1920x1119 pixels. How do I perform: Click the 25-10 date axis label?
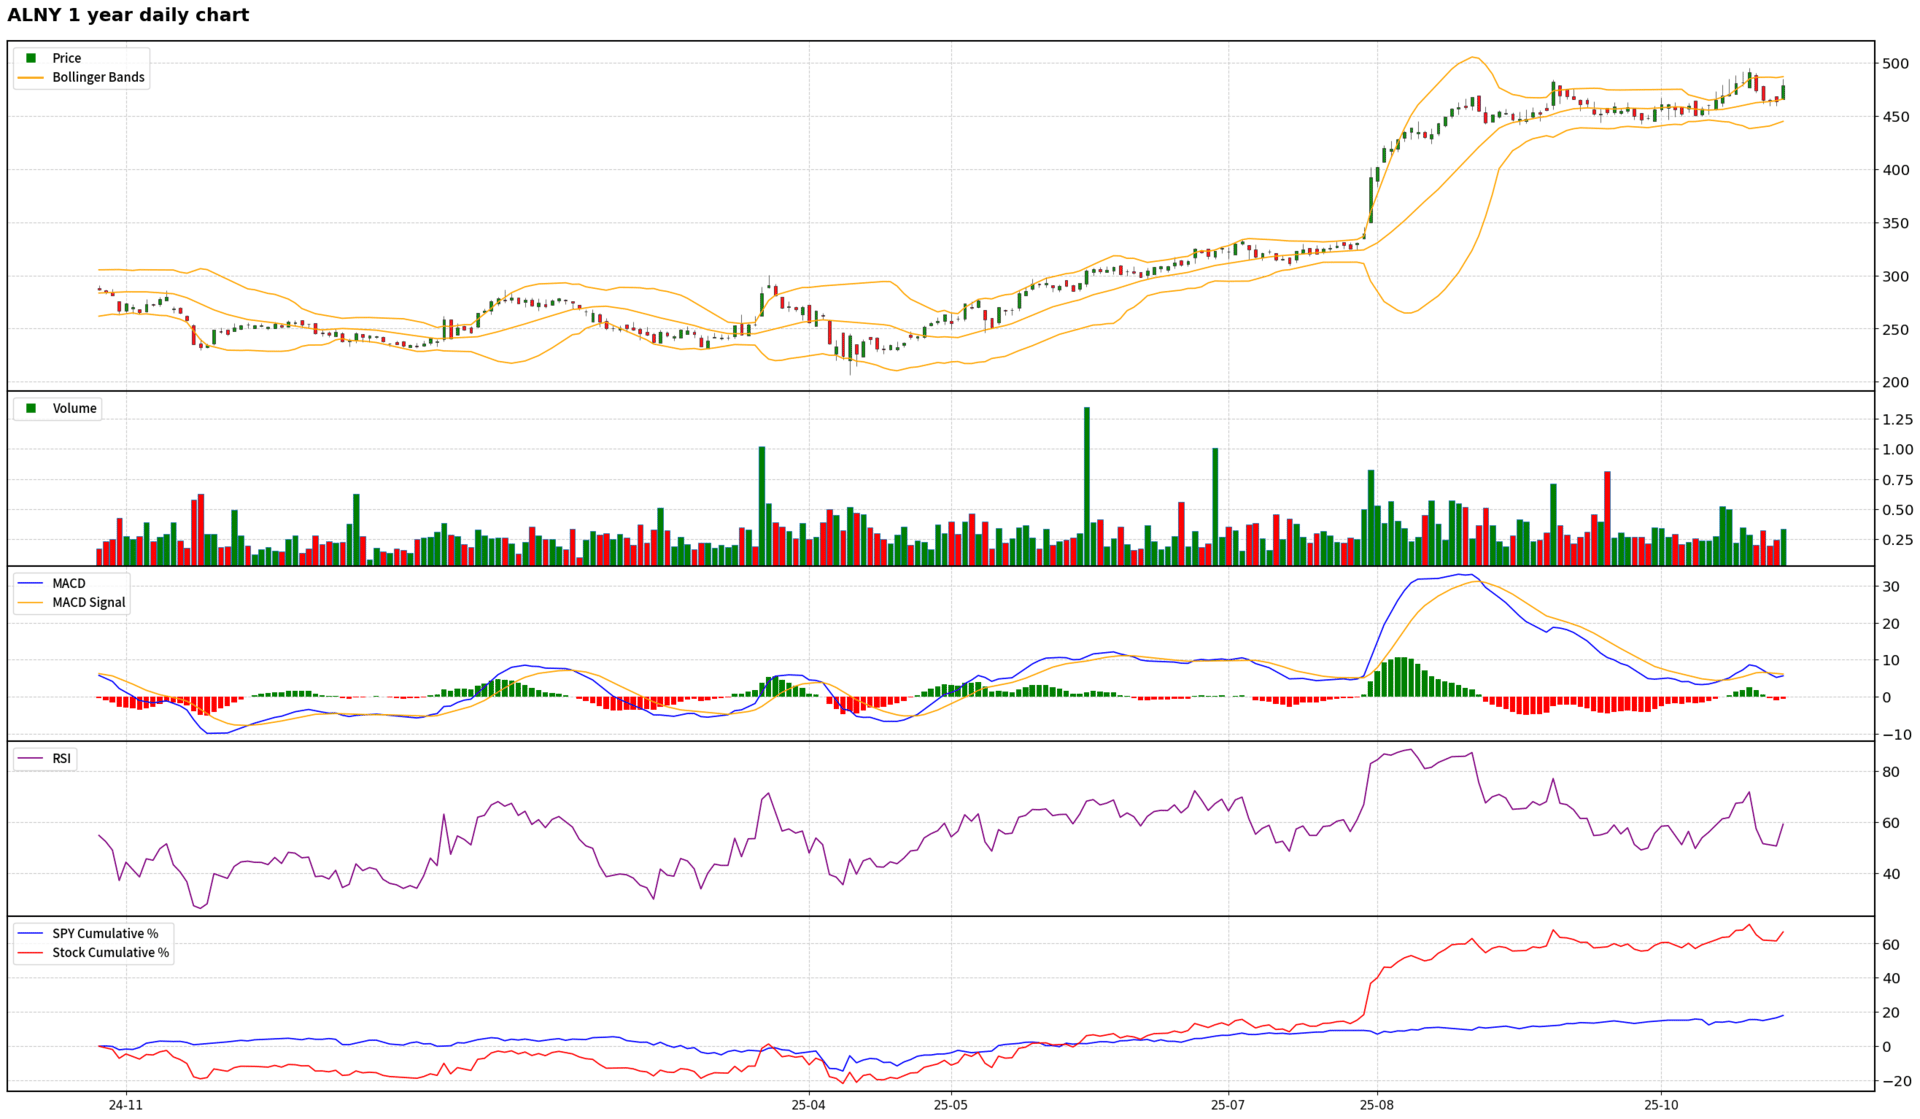click(1661, 1105)
